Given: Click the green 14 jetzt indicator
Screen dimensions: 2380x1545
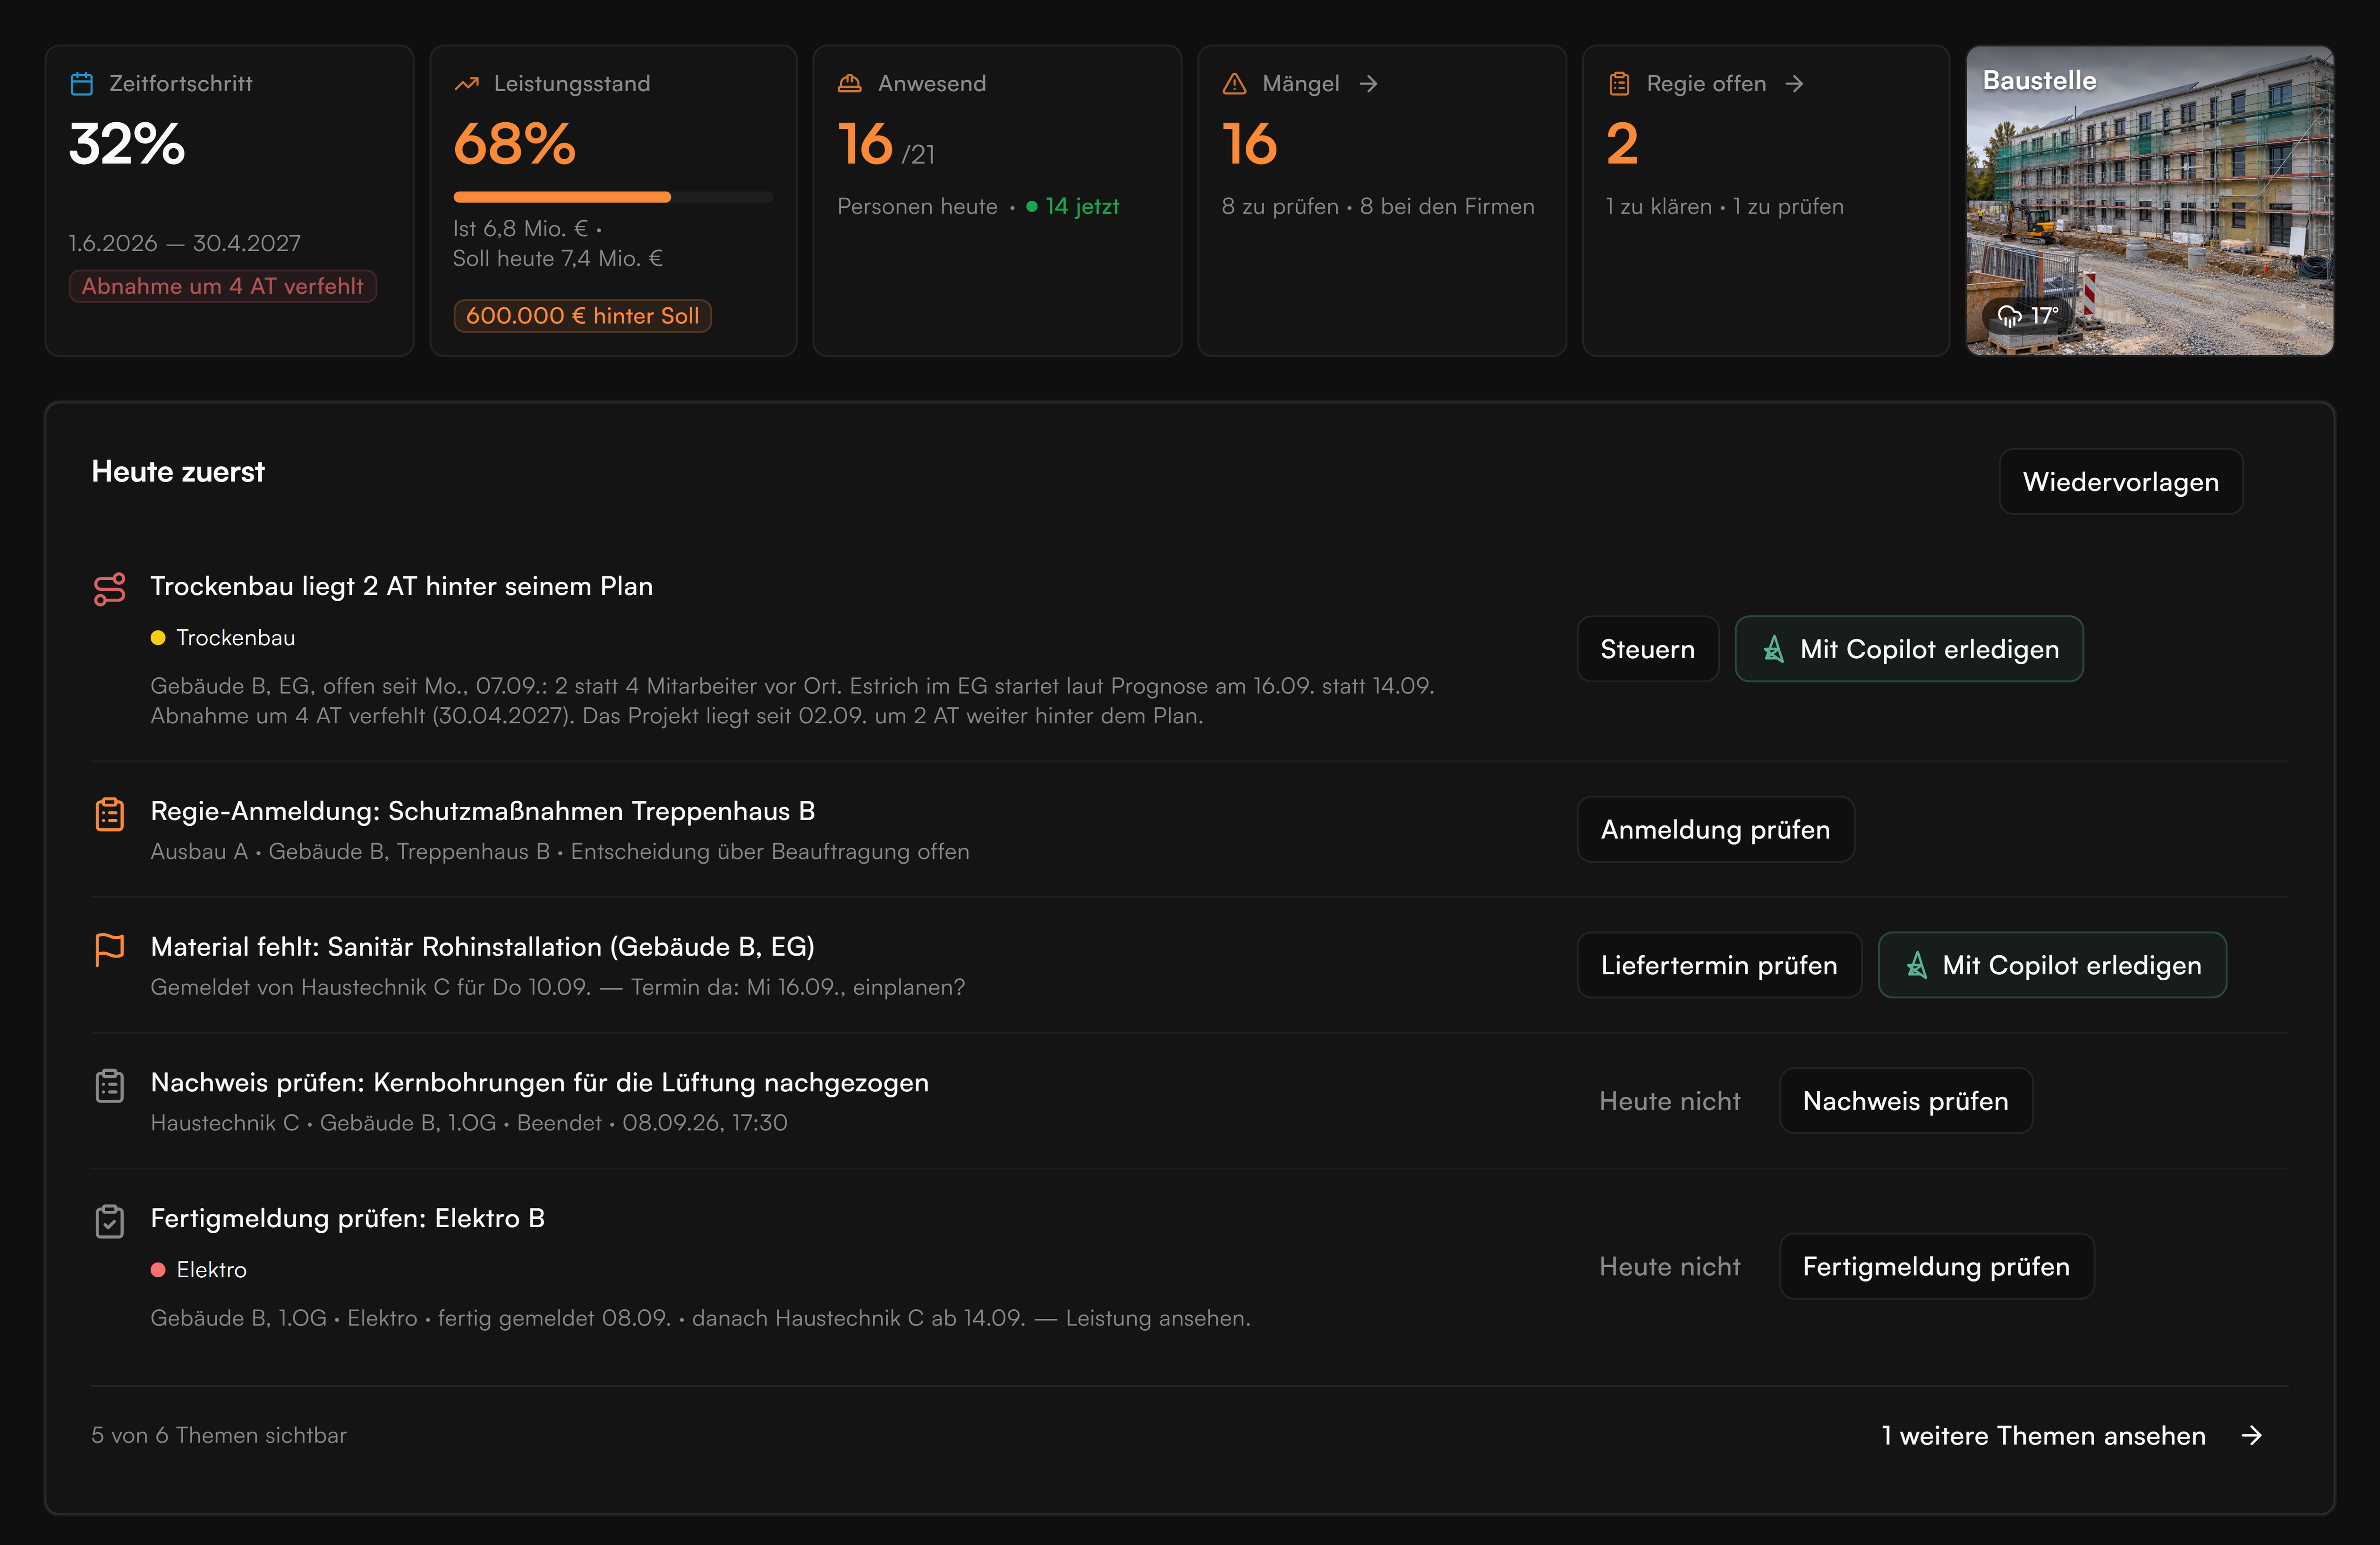Looking at the screenshot, I should 1073,207.
